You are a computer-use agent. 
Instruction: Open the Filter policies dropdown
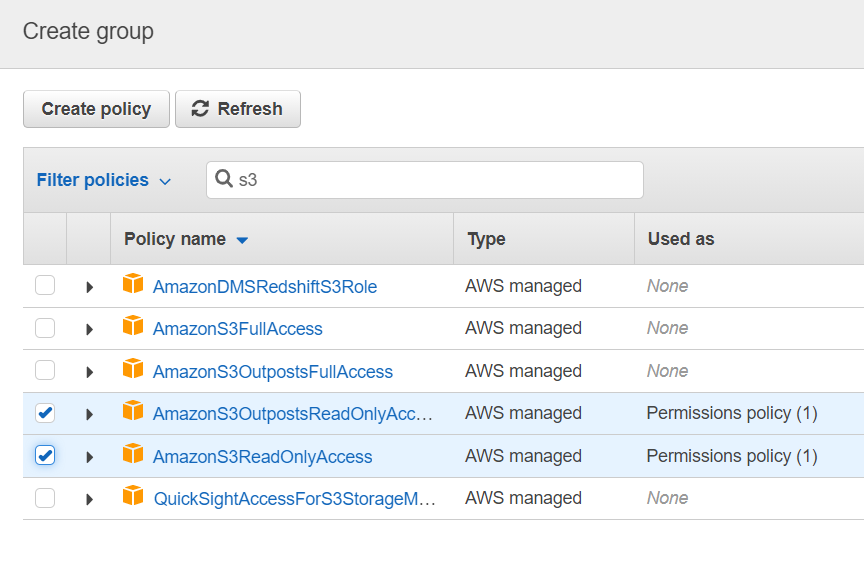(x=104, y=180)
